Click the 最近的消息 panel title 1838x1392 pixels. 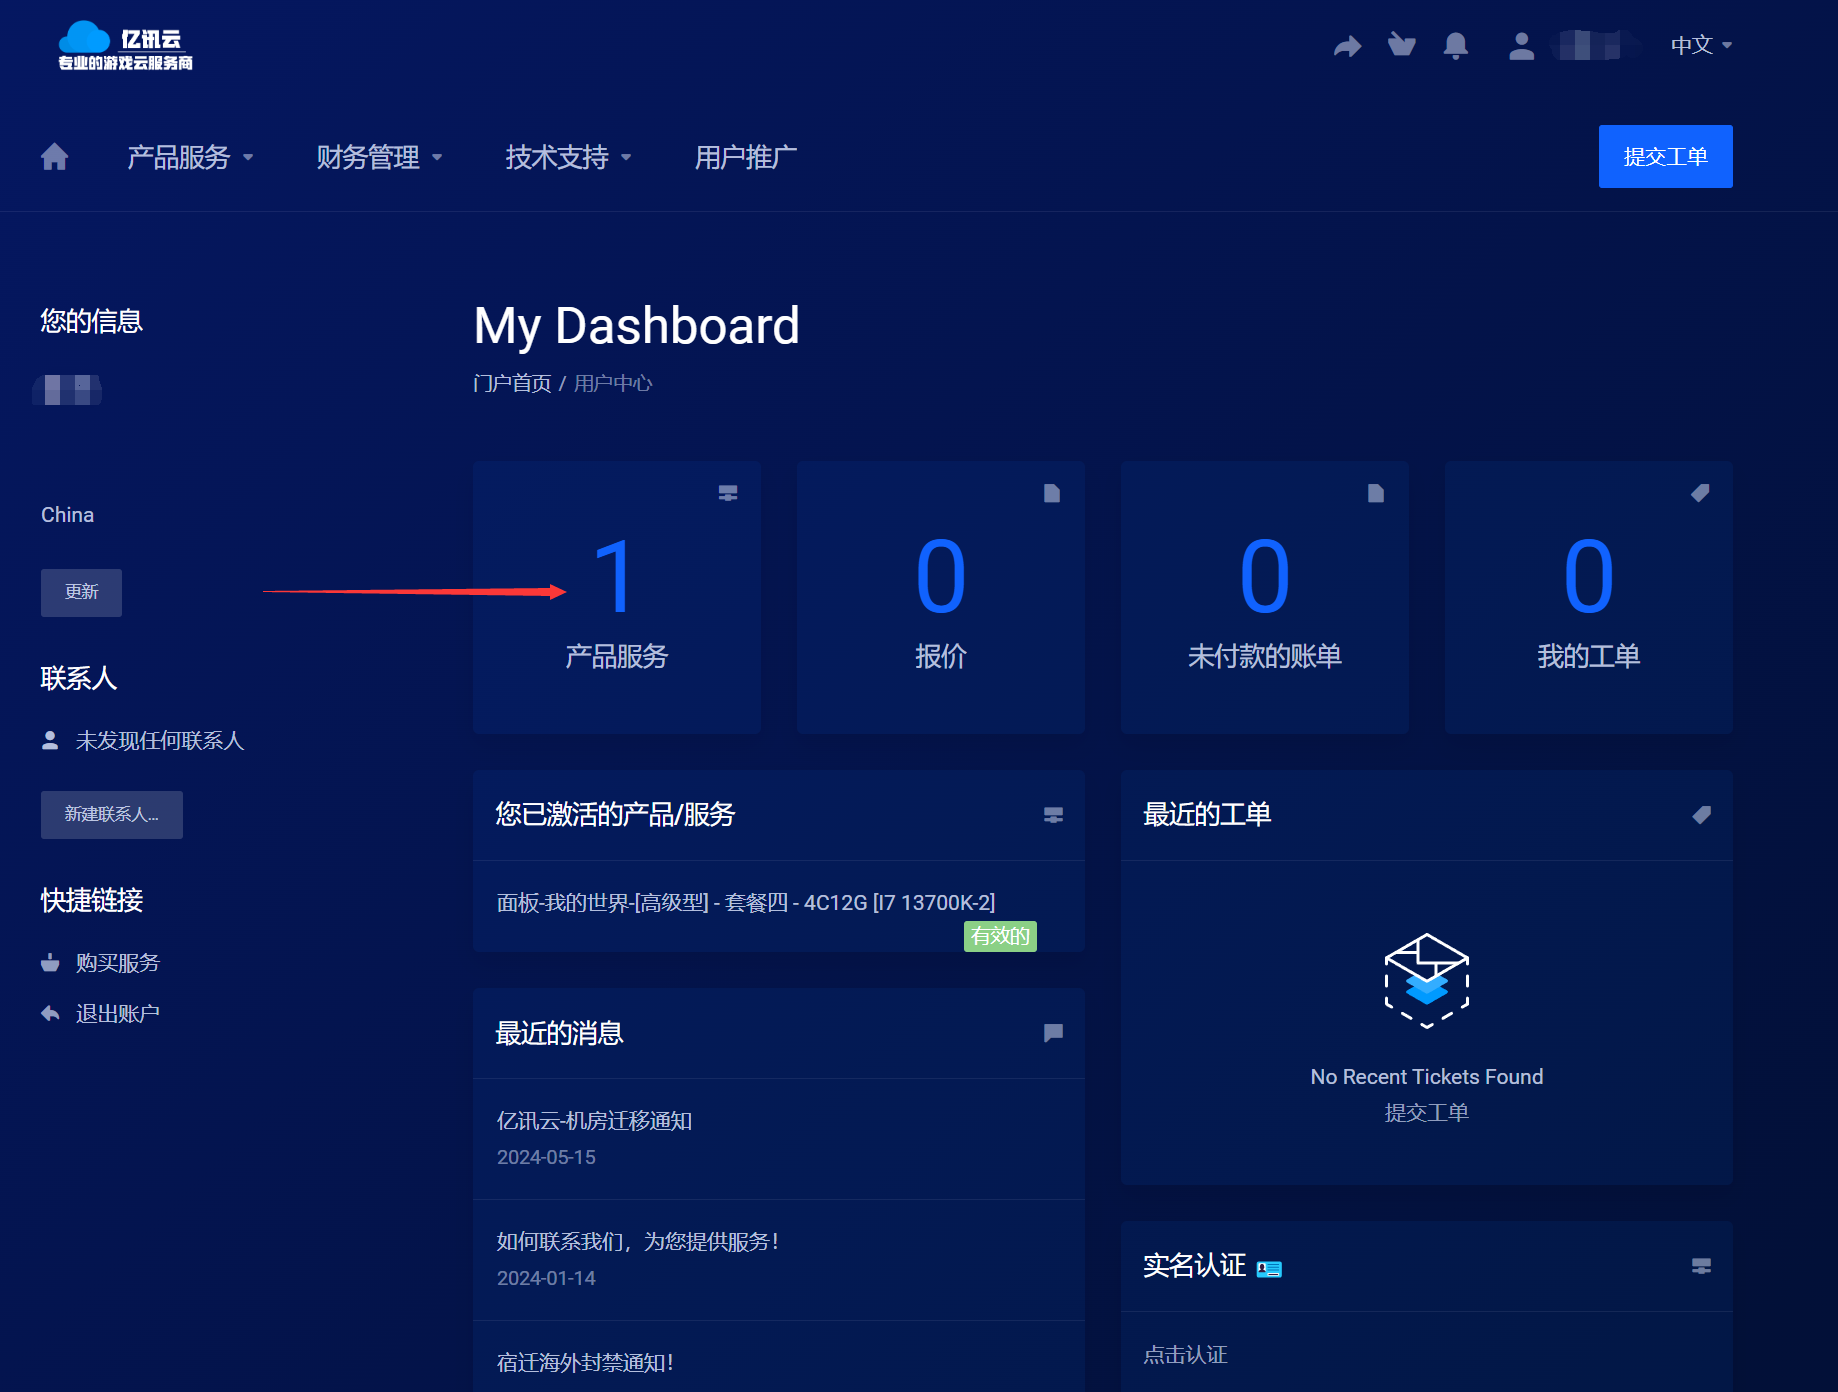[559, 1033]
